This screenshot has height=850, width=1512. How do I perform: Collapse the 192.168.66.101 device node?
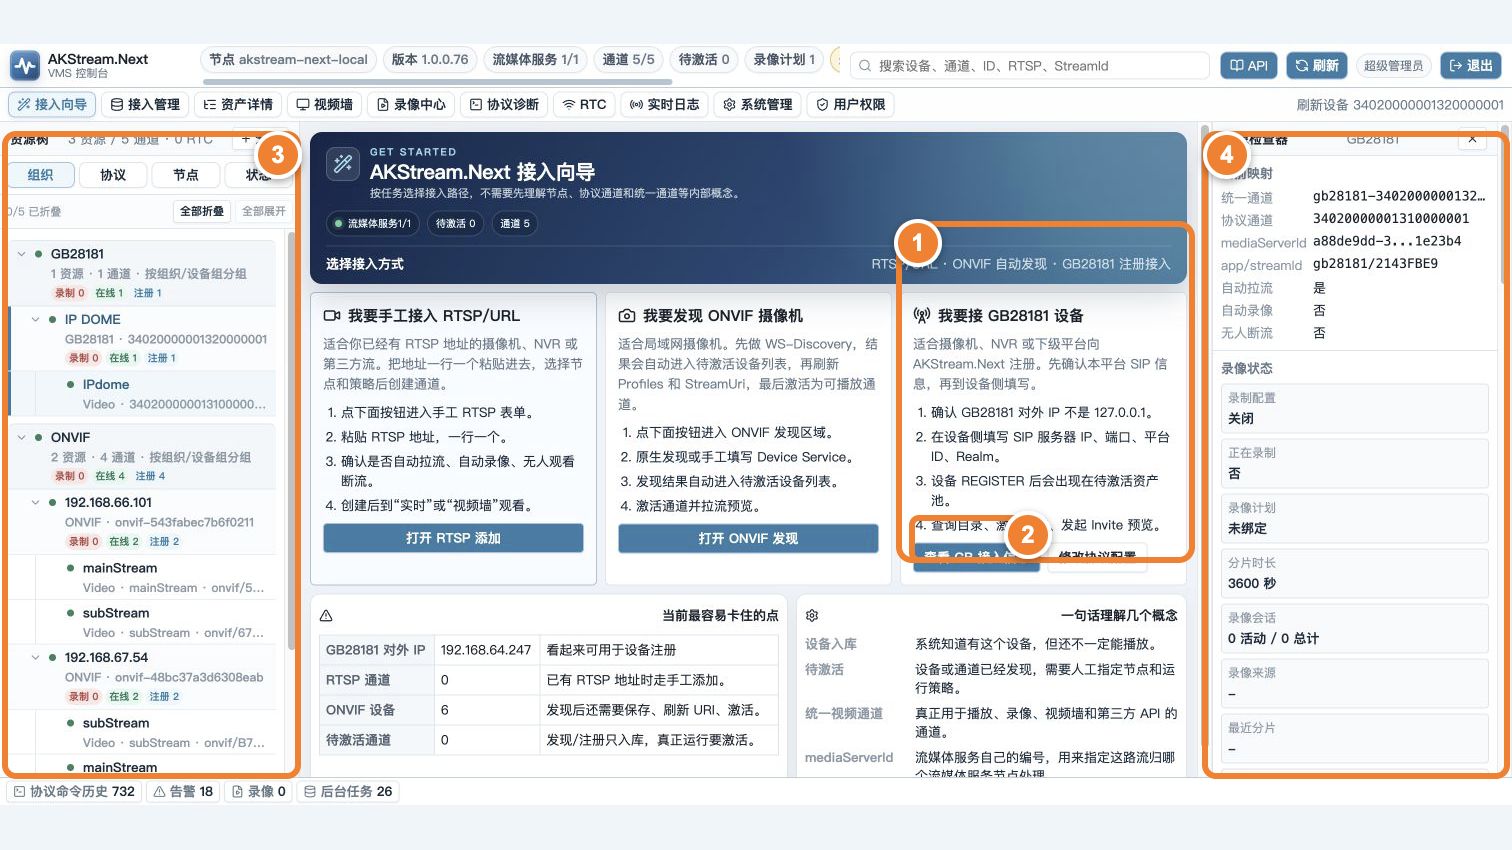35,503
